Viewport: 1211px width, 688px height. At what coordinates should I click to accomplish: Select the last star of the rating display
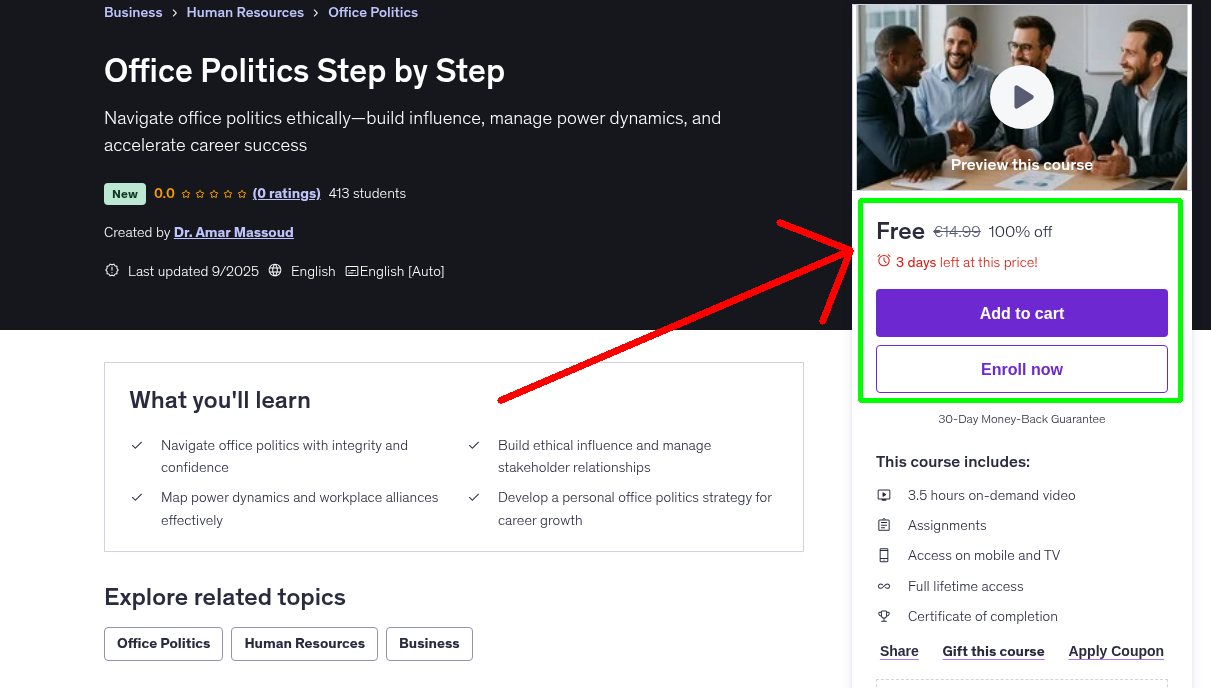coord(240,193)
